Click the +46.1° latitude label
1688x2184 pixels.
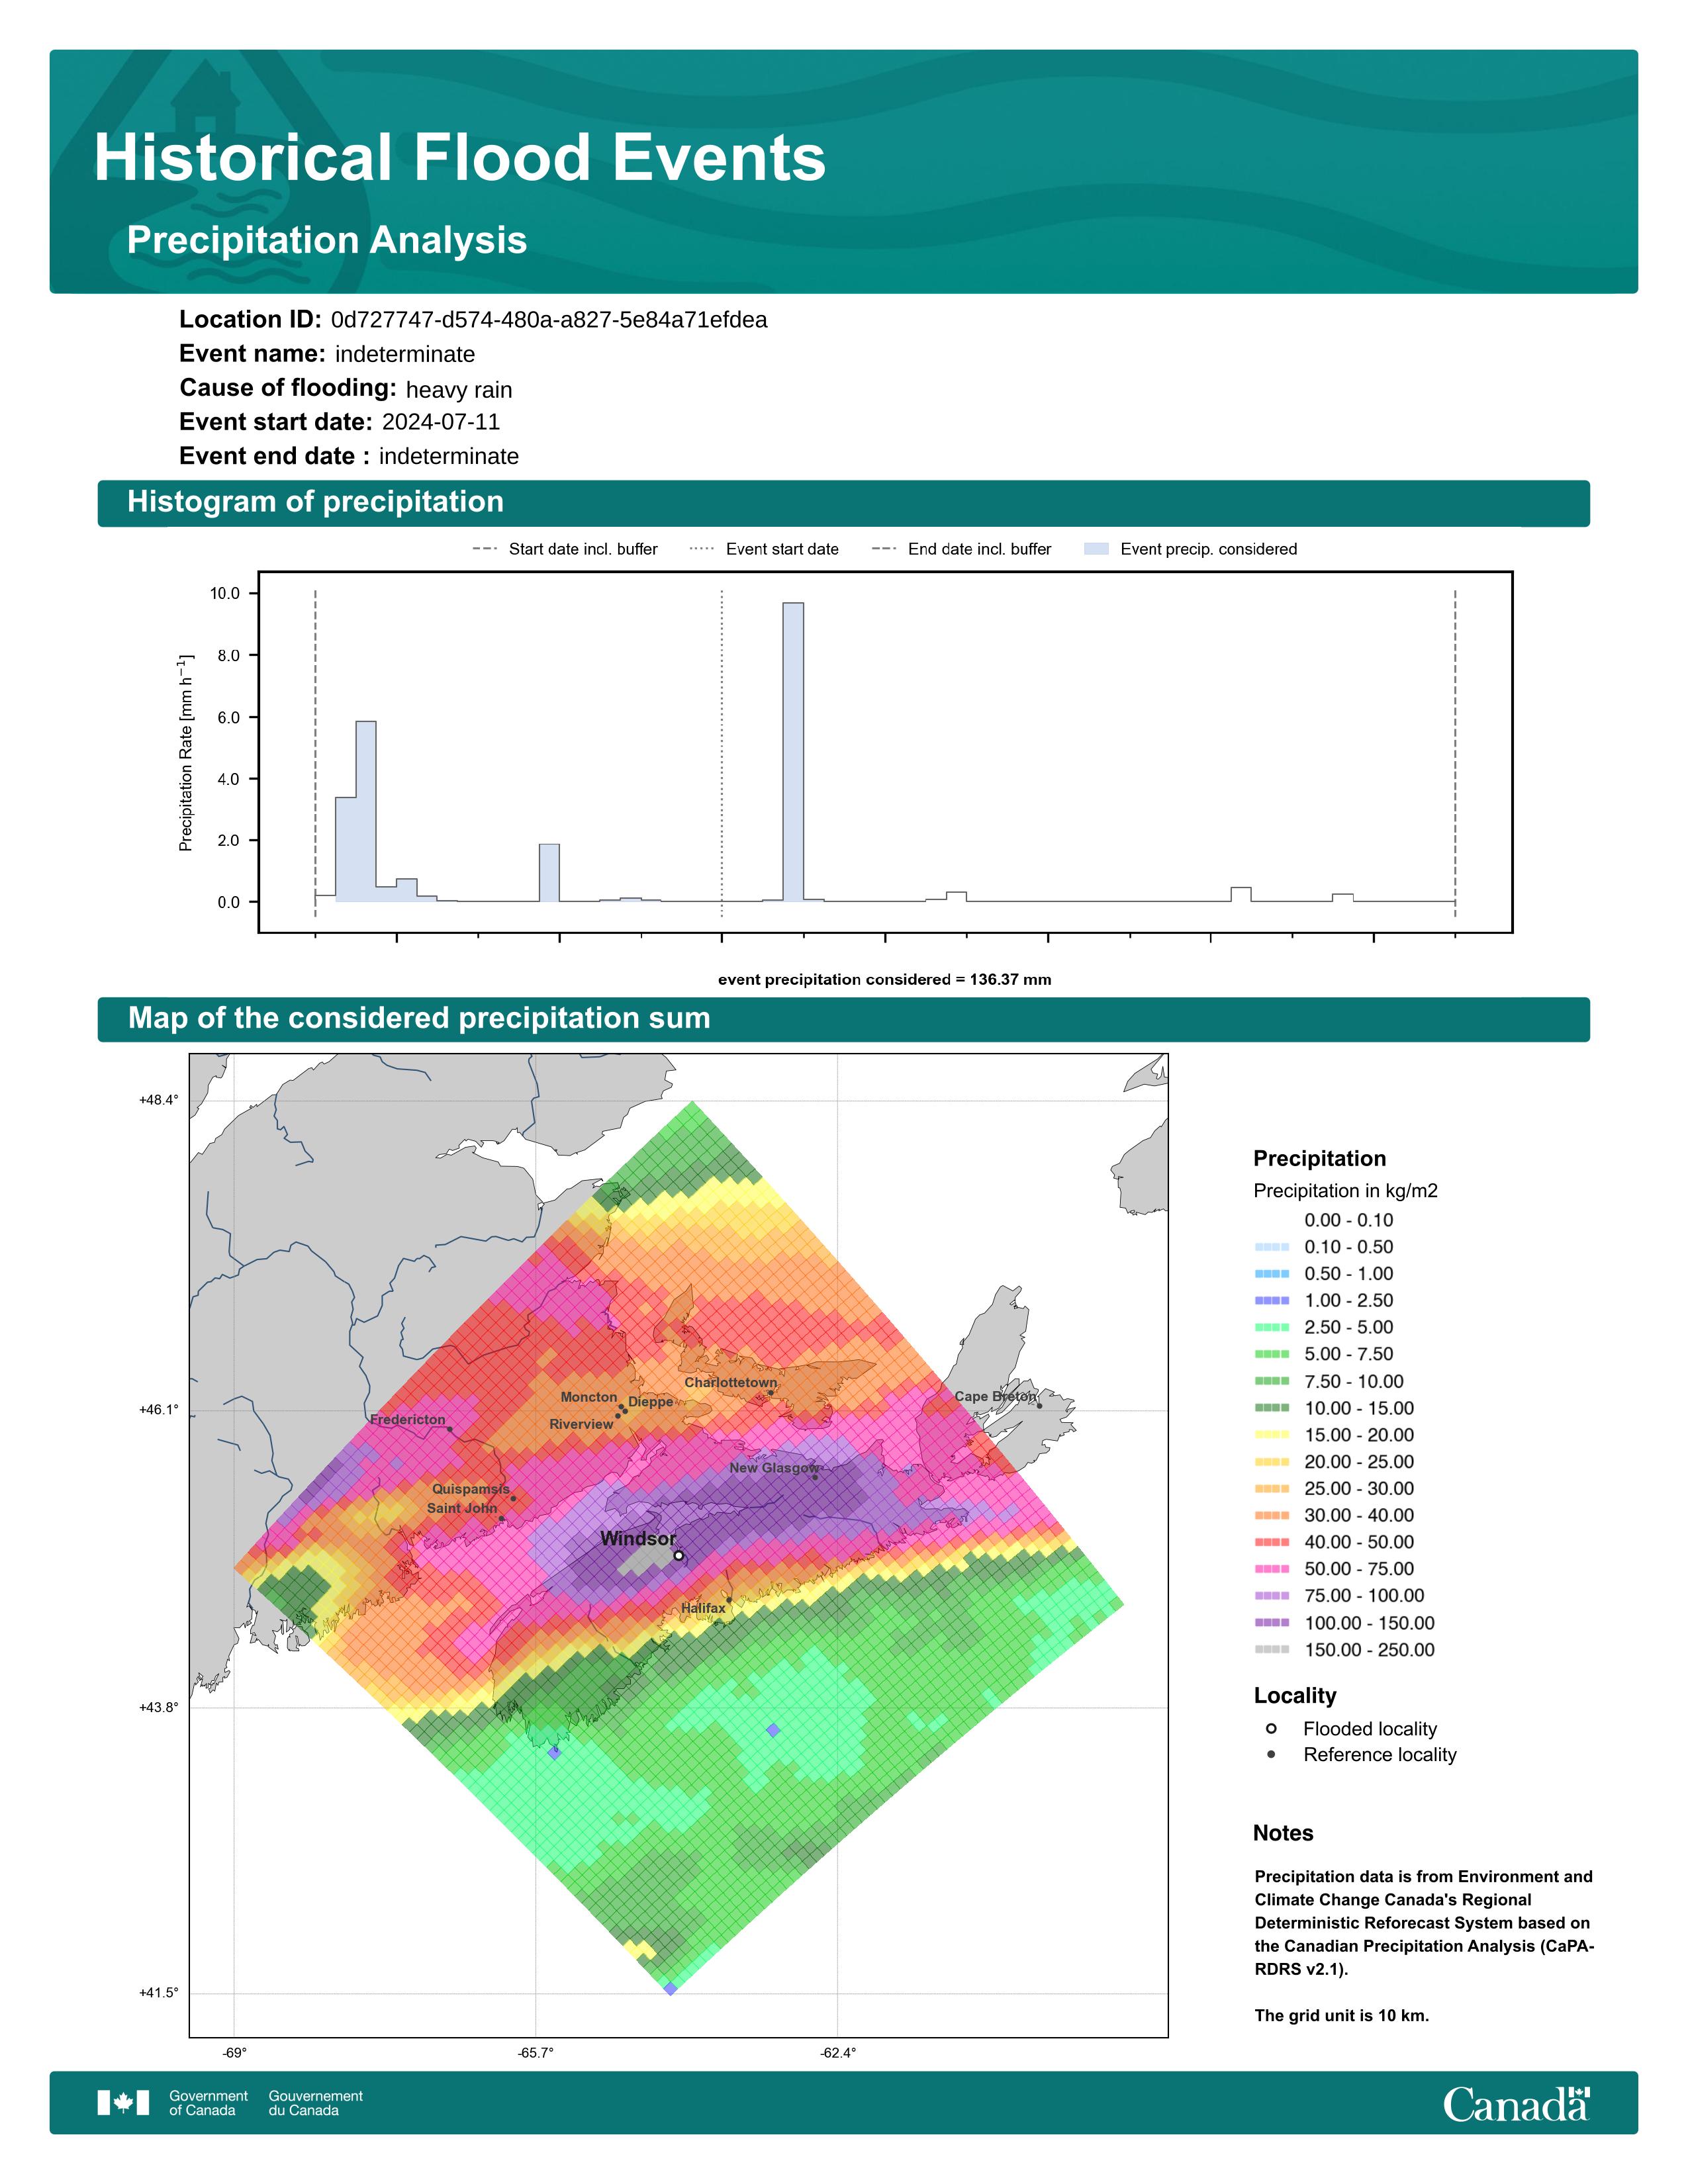point(159,1410)
